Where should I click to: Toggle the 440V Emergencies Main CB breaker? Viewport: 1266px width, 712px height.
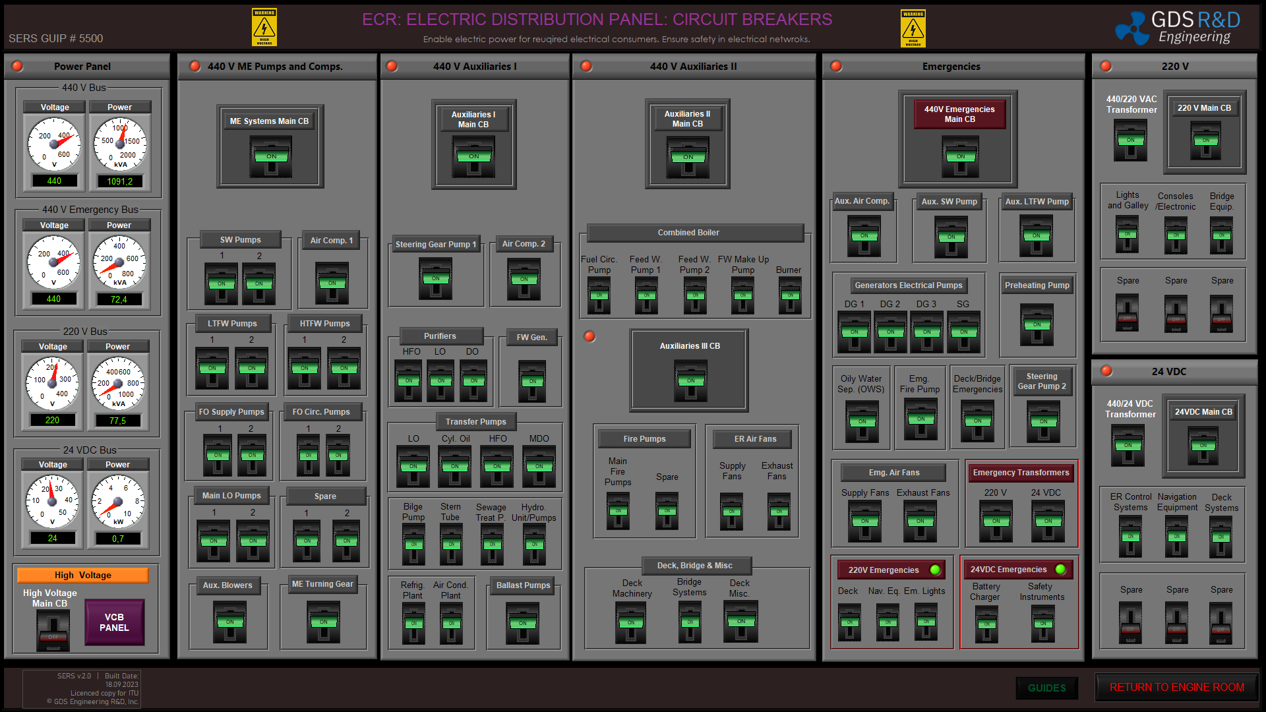[x=960, y=157]
